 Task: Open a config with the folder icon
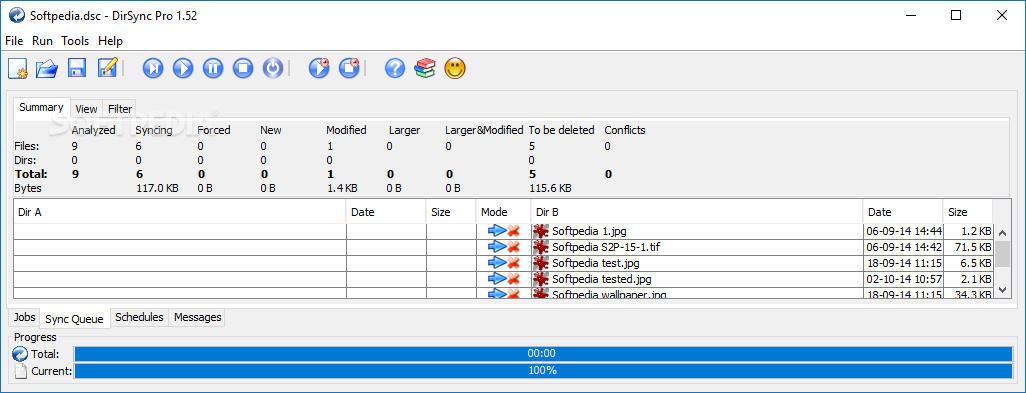point(47,68)
